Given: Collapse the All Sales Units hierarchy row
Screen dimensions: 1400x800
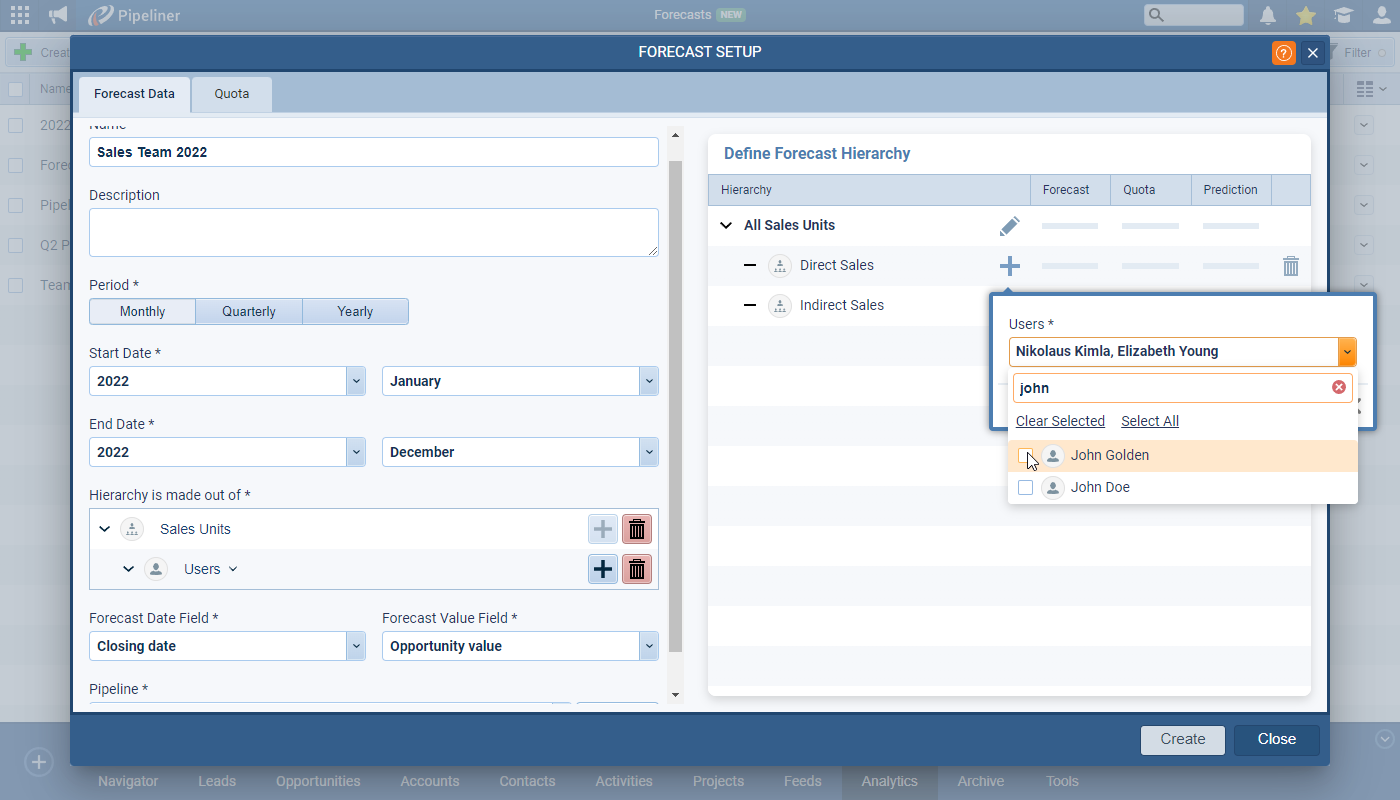Looking at the screenshot, I should pyautogui.click(x=726, y=226).
